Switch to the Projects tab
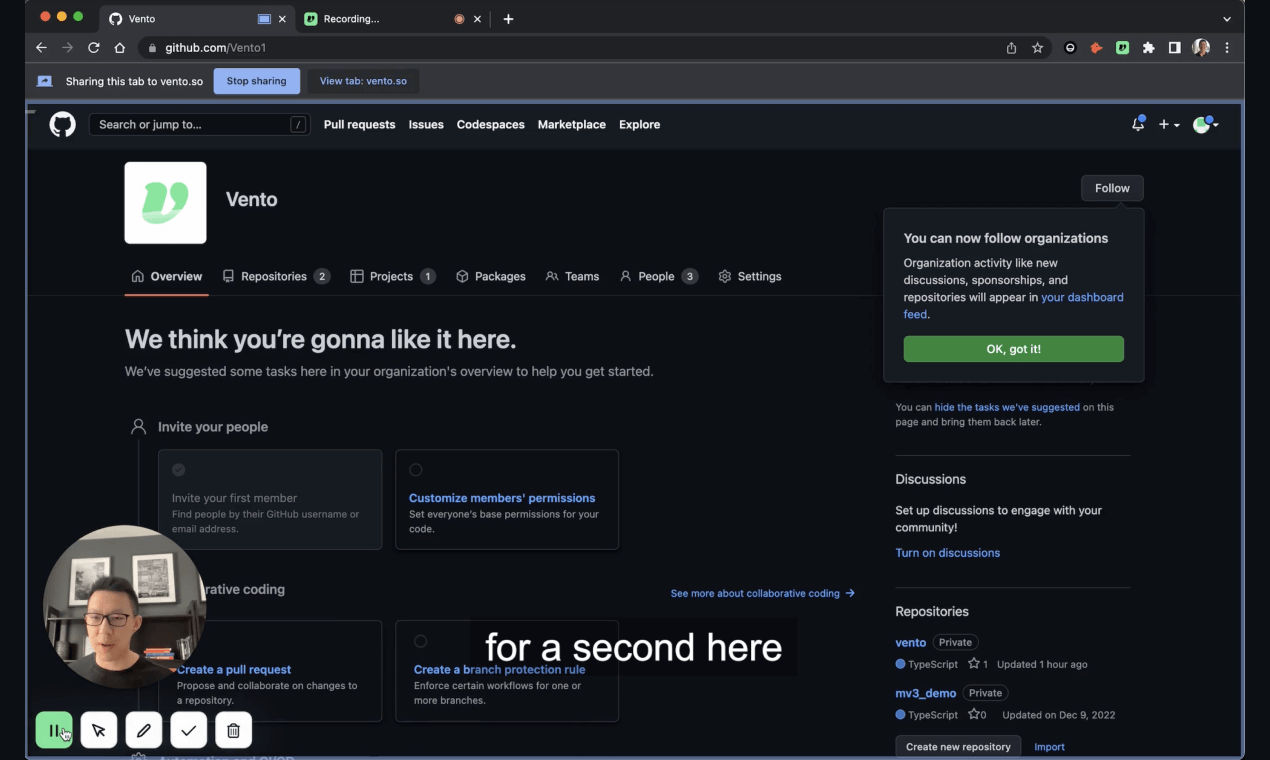Screen dimensions: 1270x760 (393, 276)
